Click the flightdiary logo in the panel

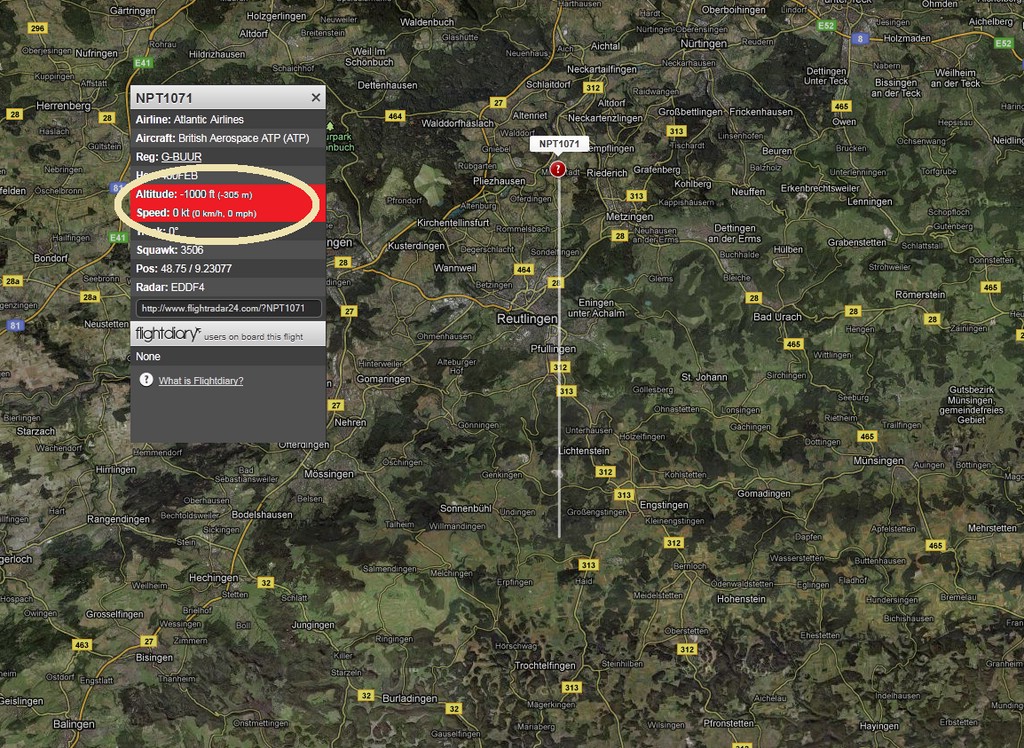coord(167,333)
